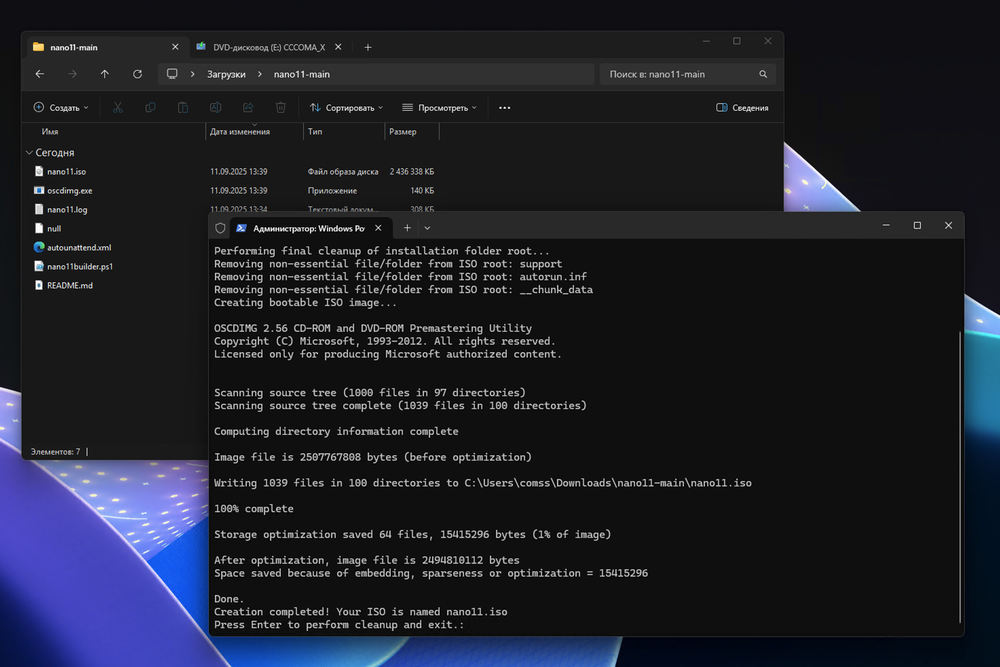The width and height of the screenshot is (1000, 667).
Task: Click the 2 436 338 КБ size cell
Action: point(412,172)
